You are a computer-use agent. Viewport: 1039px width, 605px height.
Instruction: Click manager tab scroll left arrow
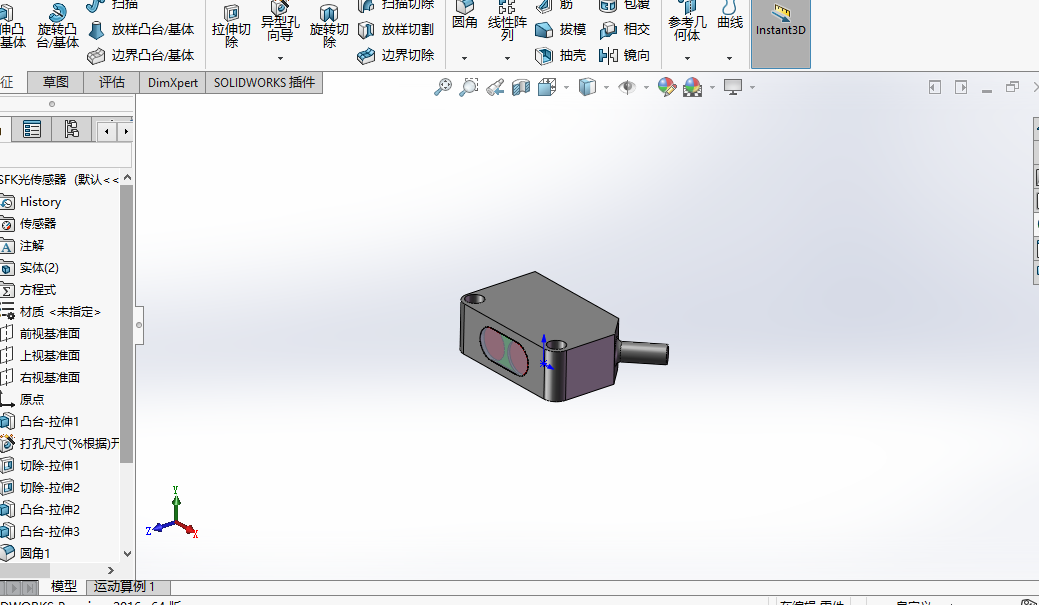tap(107, 132)
